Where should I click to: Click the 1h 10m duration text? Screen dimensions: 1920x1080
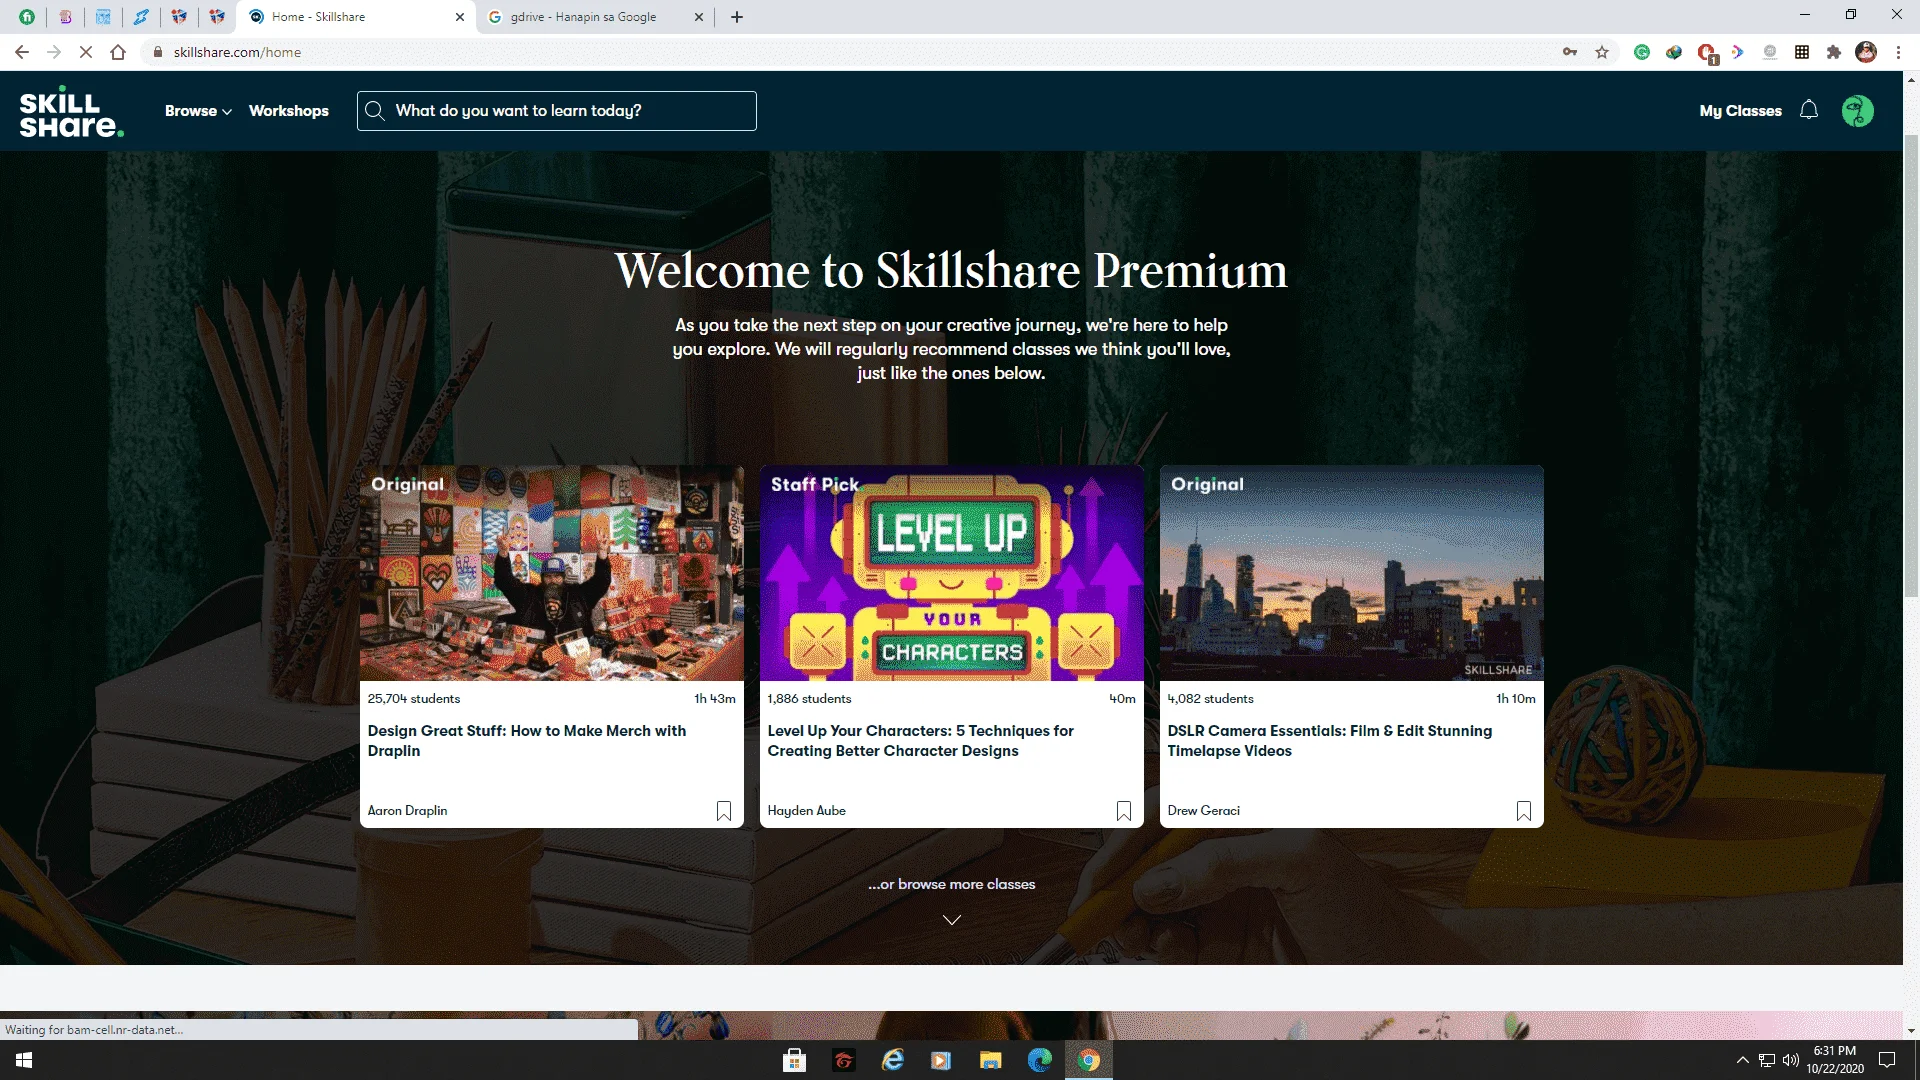click(1516, 699)
